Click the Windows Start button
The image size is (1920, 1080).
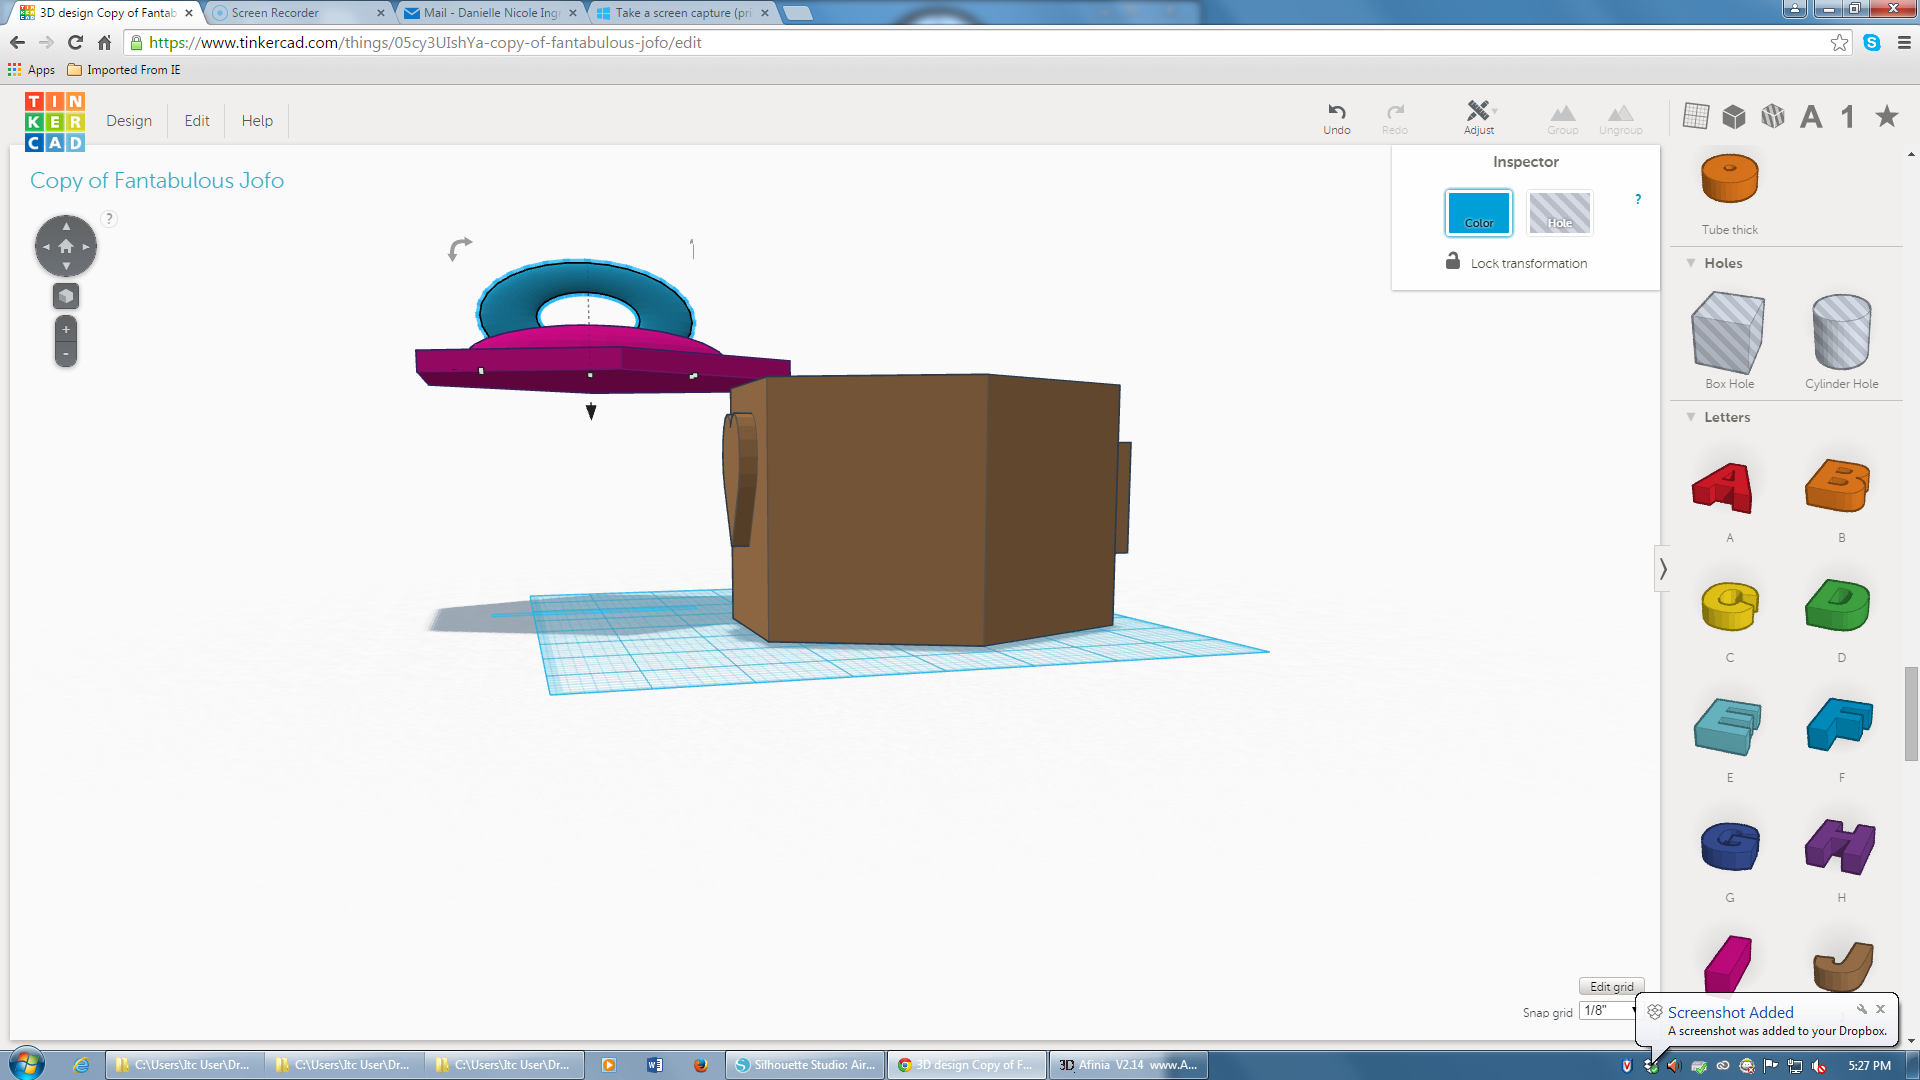tap(27, 1064)
